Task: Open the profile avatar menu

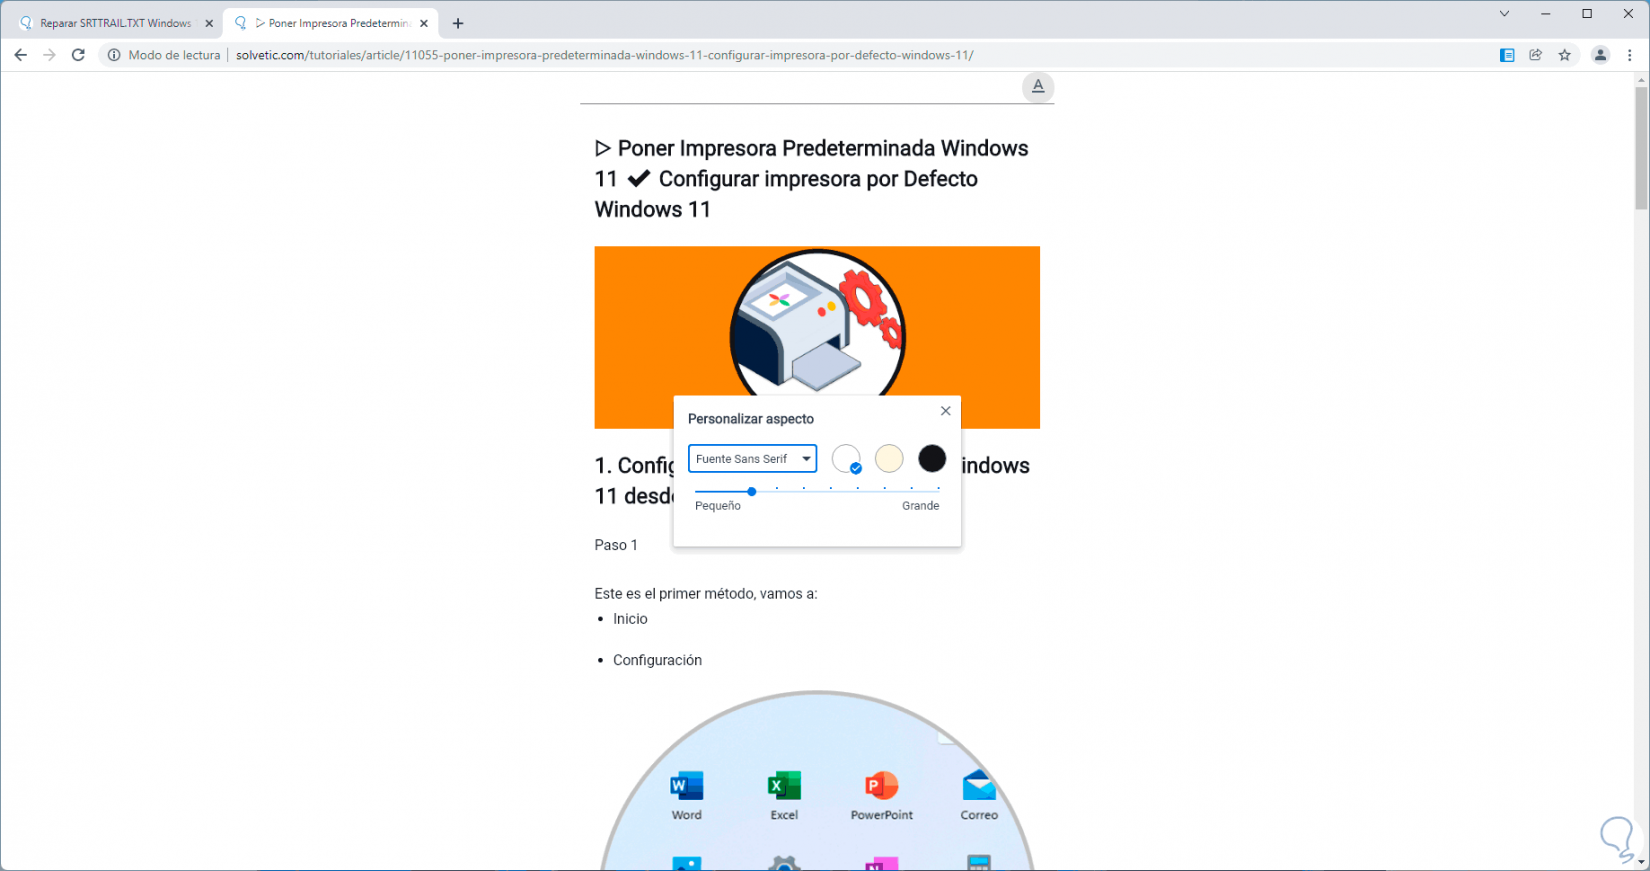Action: coord(1600,55)
